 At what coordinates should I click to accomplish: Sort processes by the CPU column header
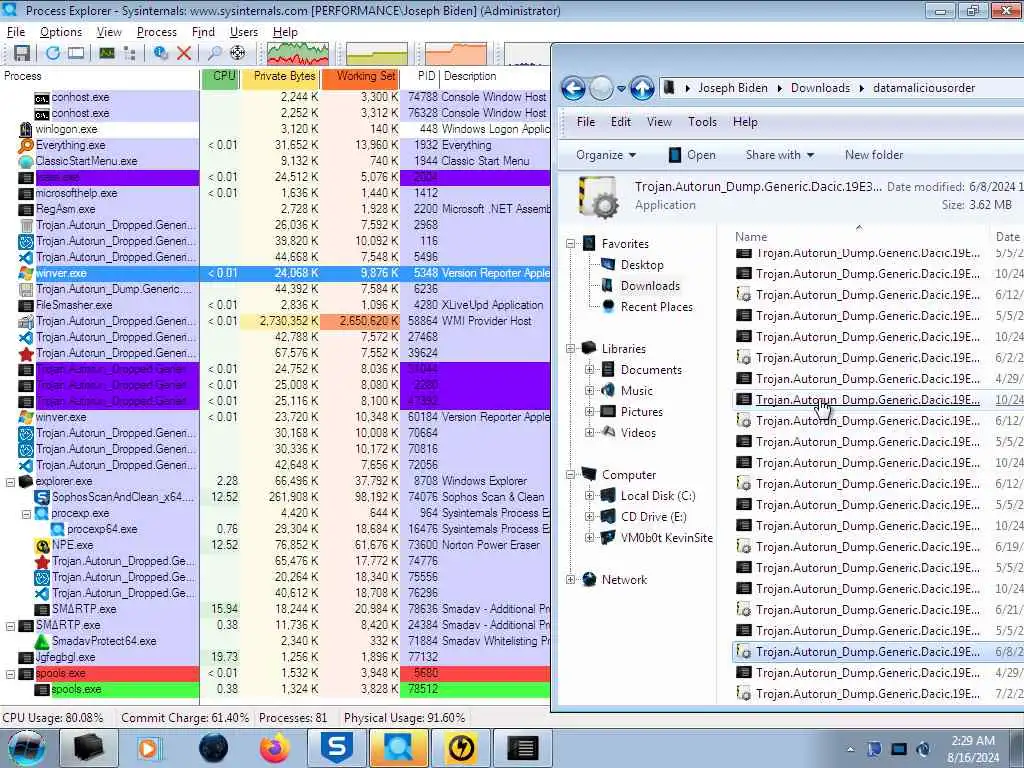[x=220, y=76]
